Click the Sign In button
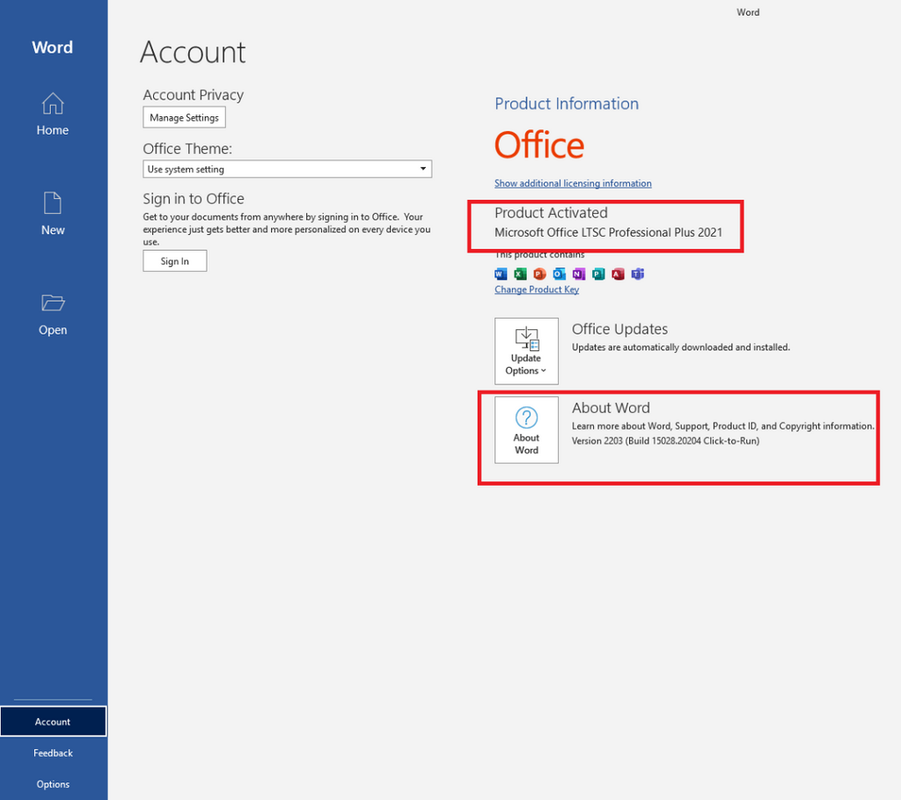901x800 pixels. pyautogui.click(x=175, y=261)
